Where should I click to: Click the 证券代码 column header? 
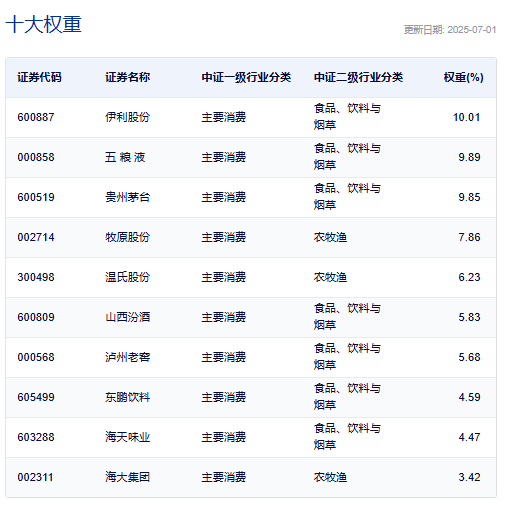pos(39,77)
